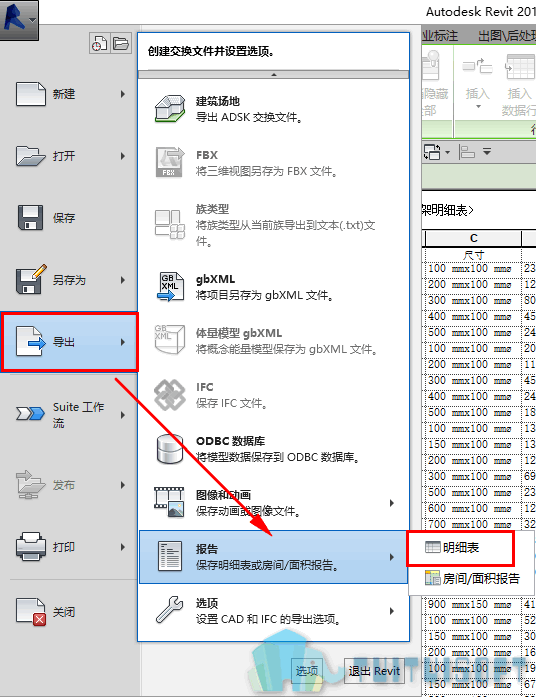The height and width of the screenshot is (697, 536).
Task: Select column header C in schedule
Action: click(473, 238)
